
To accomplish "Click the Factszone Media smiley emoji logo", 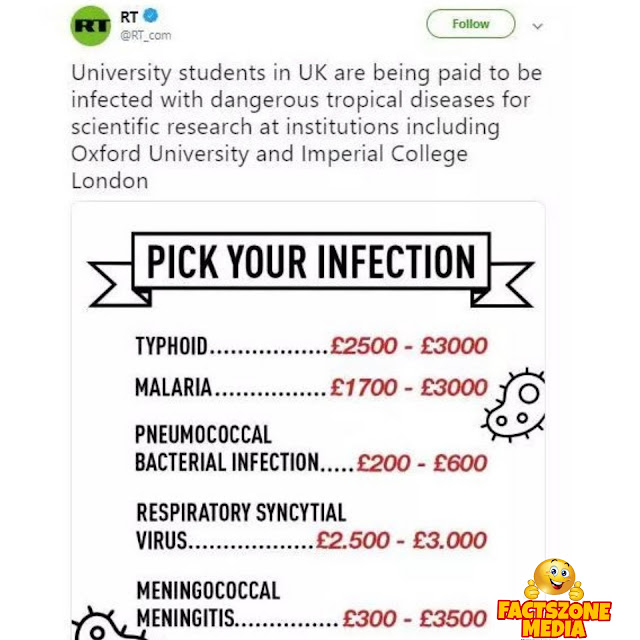I will (554, 579).
